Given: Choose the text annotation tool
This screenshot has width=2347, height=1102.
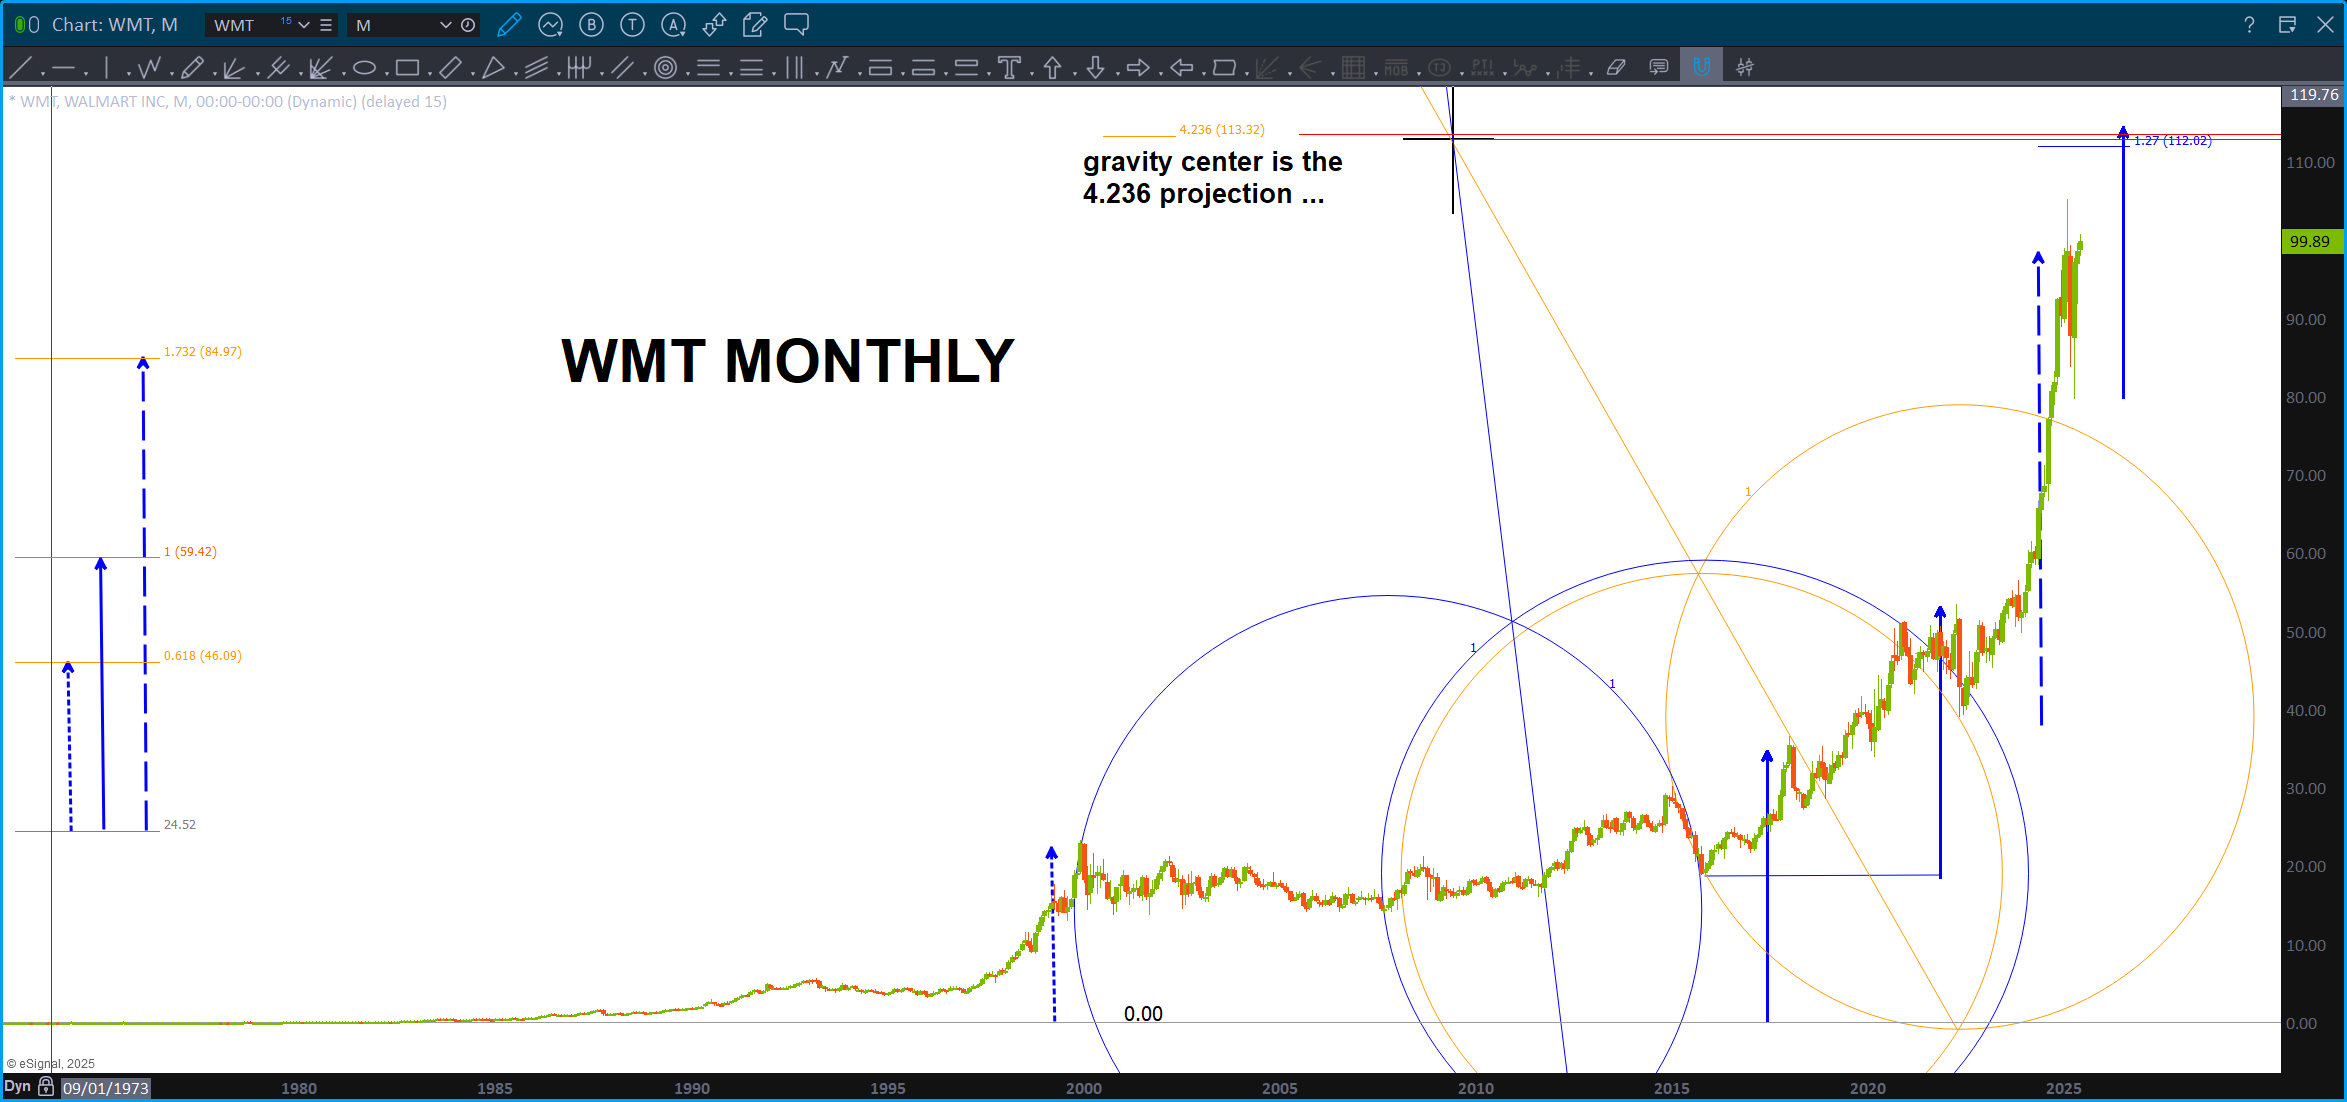Looking at the screenshot, I should click(x=1009, y=68).
